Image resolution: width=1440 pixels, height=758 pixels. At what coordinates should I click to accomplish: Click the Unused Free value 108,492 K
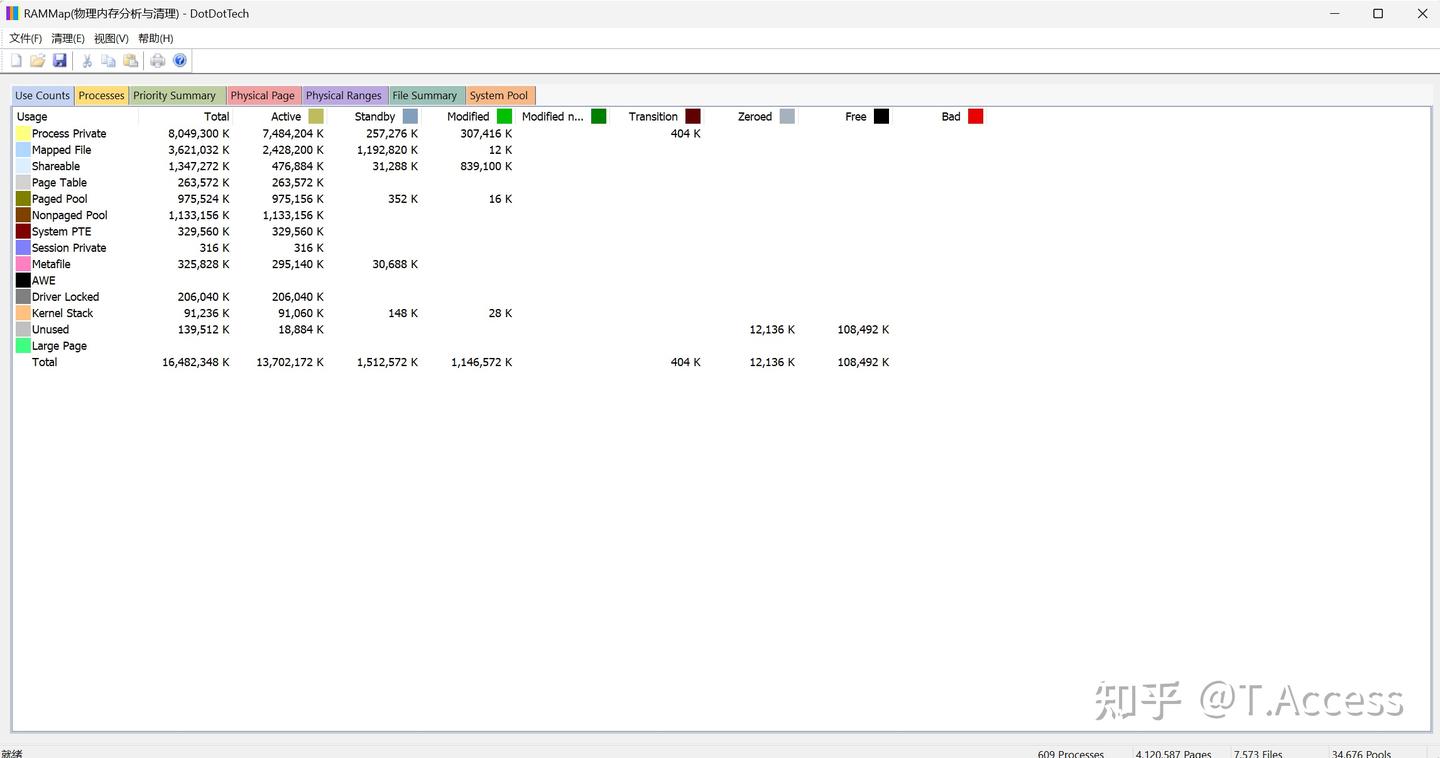pos(863,330)
